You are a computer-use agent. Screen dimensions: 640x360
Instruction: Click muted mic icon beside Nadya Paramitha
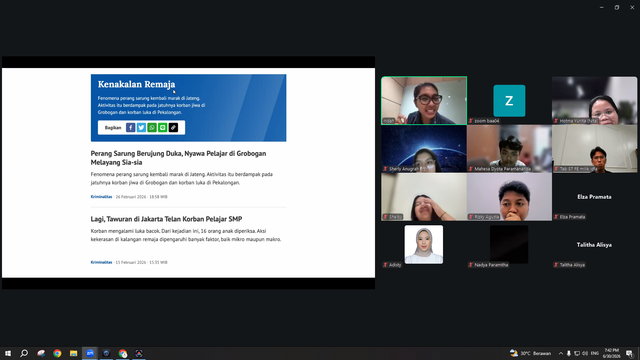[471, 265]
